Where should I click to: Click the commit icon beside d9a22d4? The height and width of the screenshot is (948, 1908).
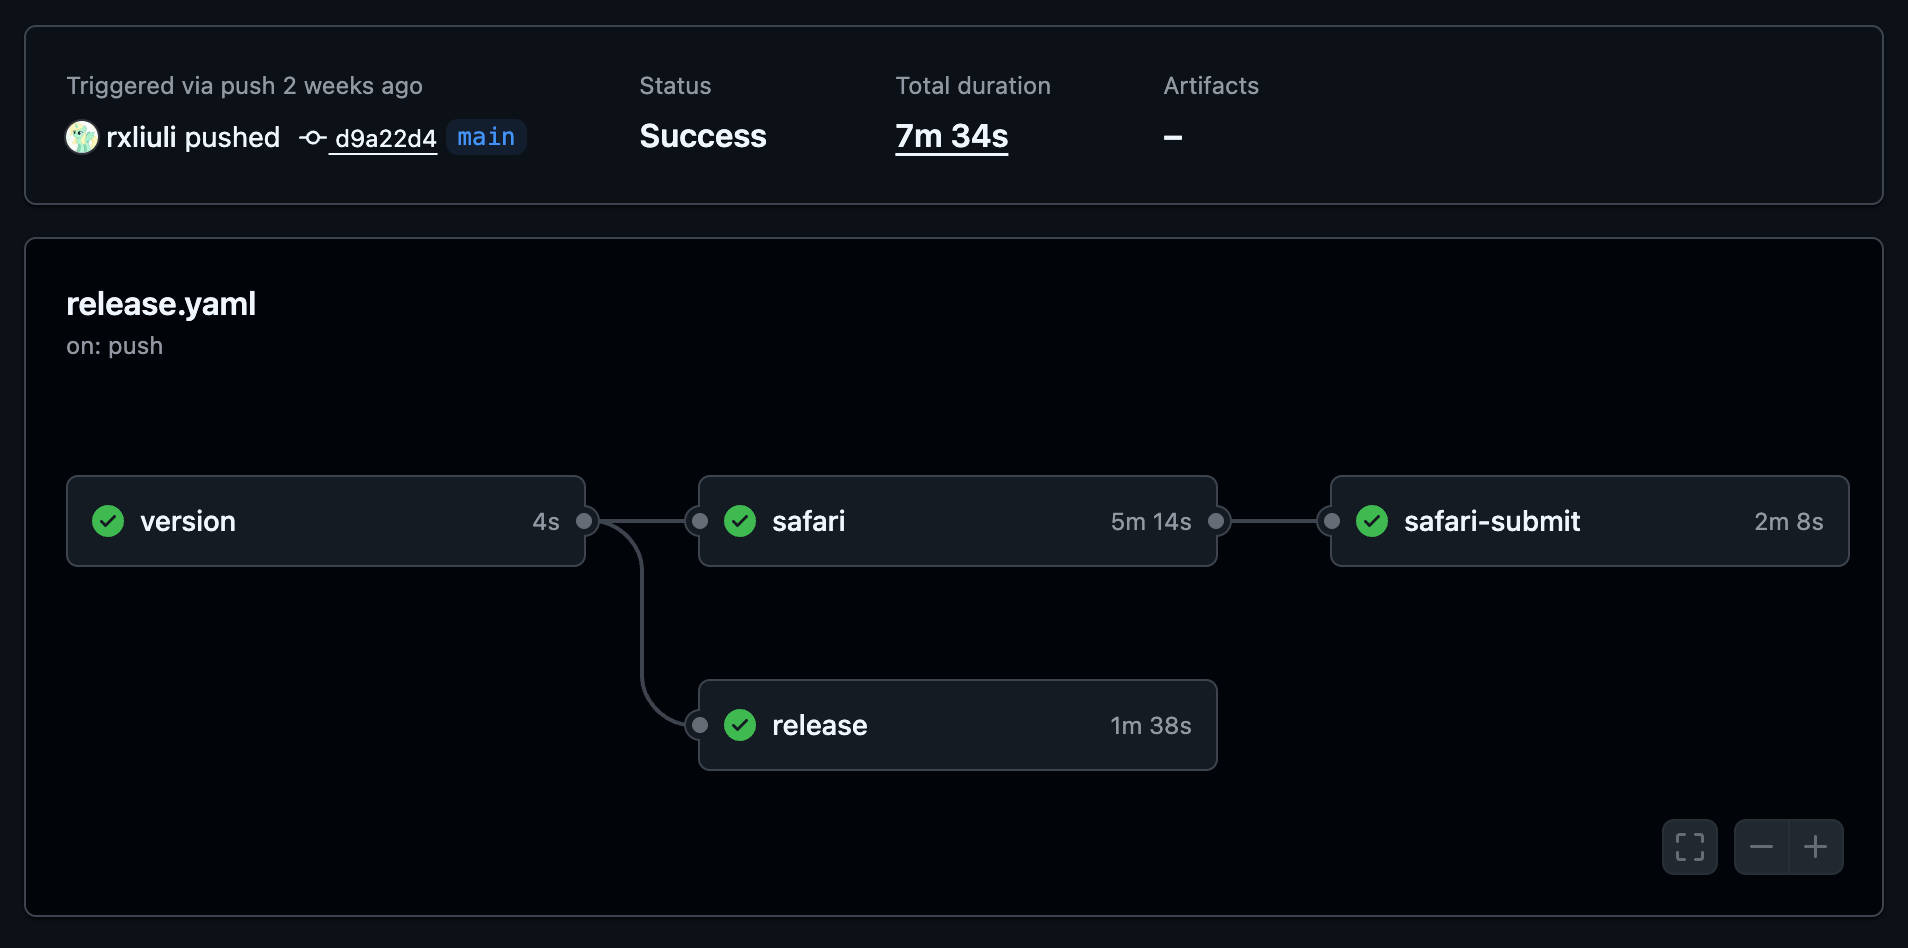click(x=313, y=138)
